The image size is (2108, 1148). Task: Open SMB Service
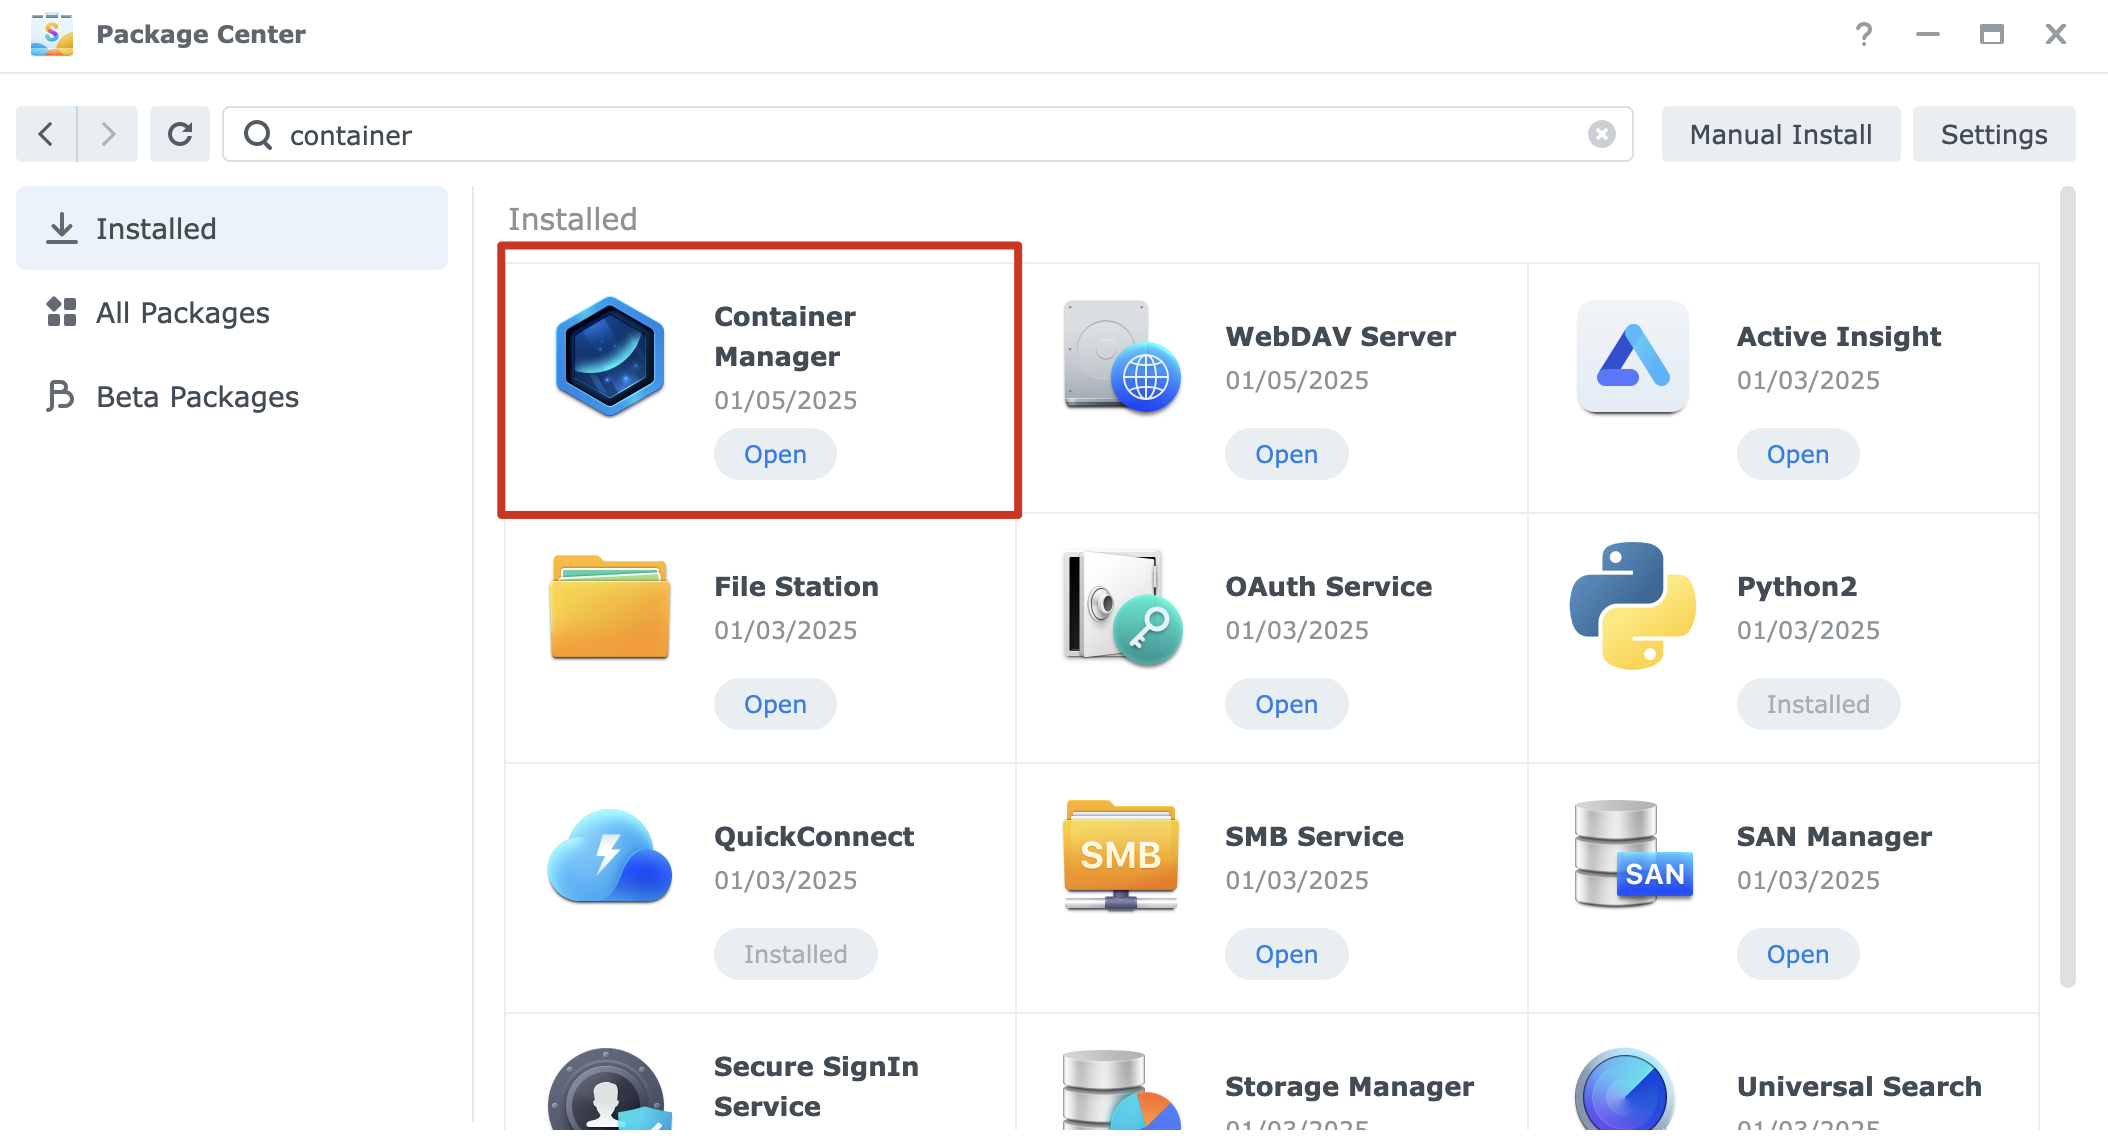tap(1287, 954)
